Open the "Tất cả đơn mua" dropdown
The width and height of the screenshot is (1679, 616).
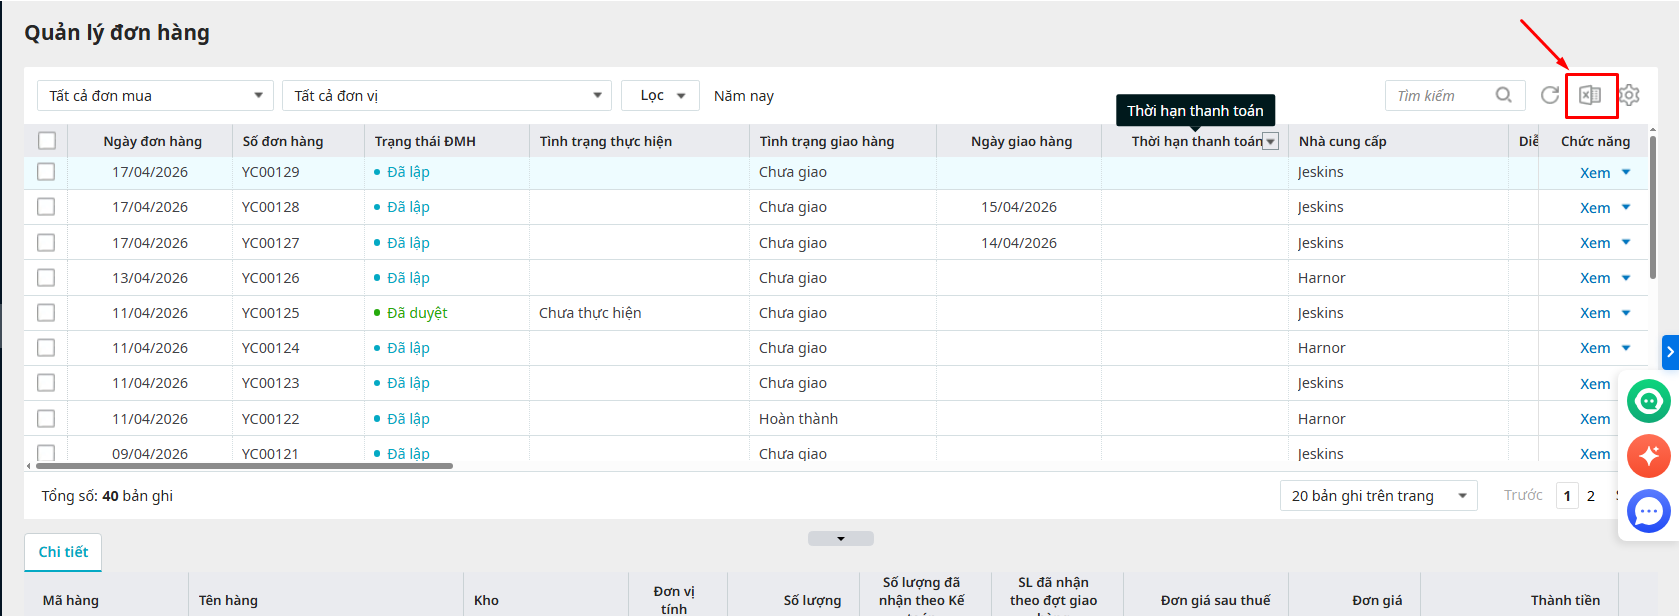[x=155, y=96]
